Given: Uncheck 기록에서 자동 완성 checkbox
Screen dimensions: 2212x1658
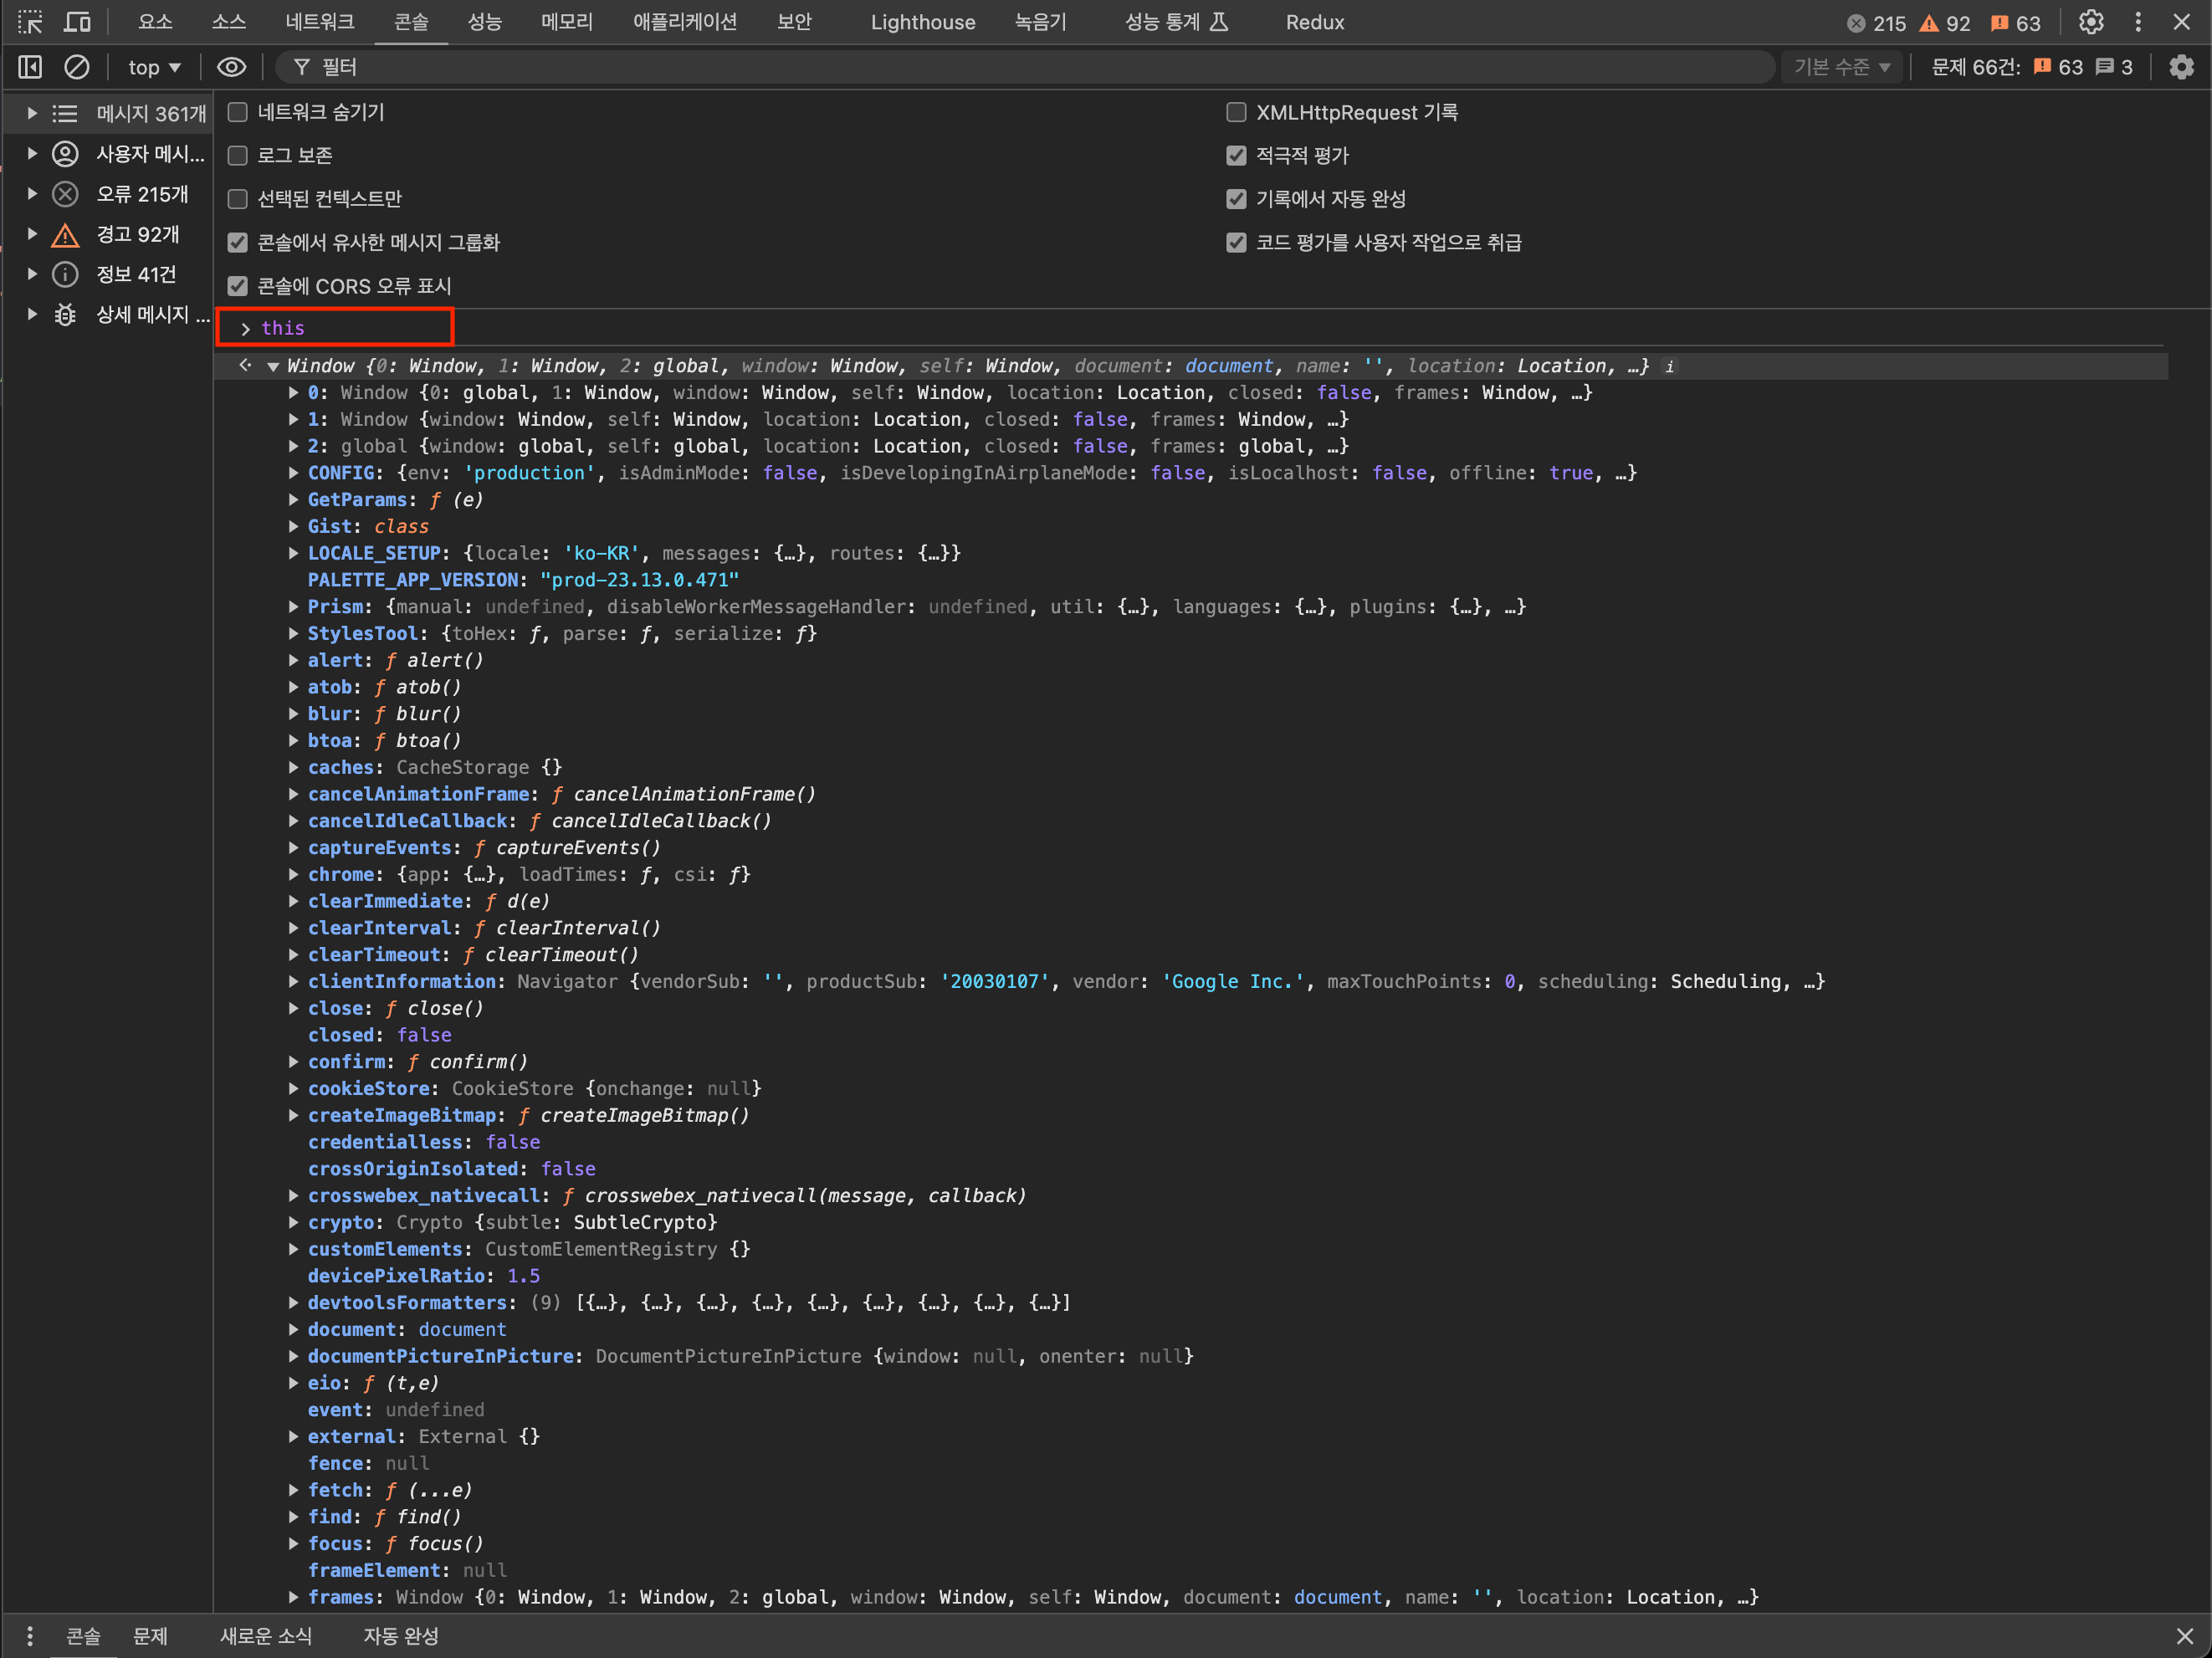Looking at the screenshot, I should tap(1236, 199).
